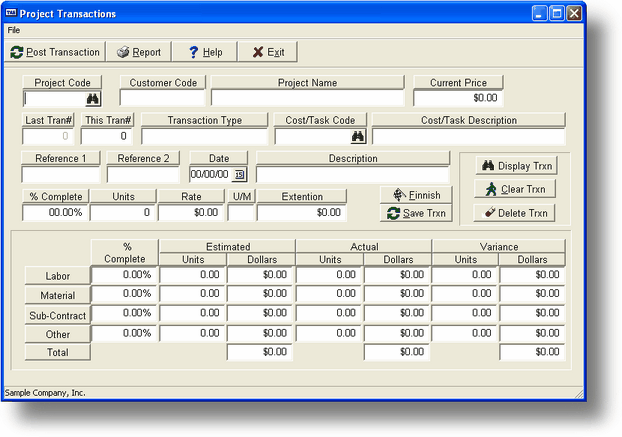Viewport: 622px width, 437px height.
Task: Click the Cost/Task Code input field
Action: 313,137
